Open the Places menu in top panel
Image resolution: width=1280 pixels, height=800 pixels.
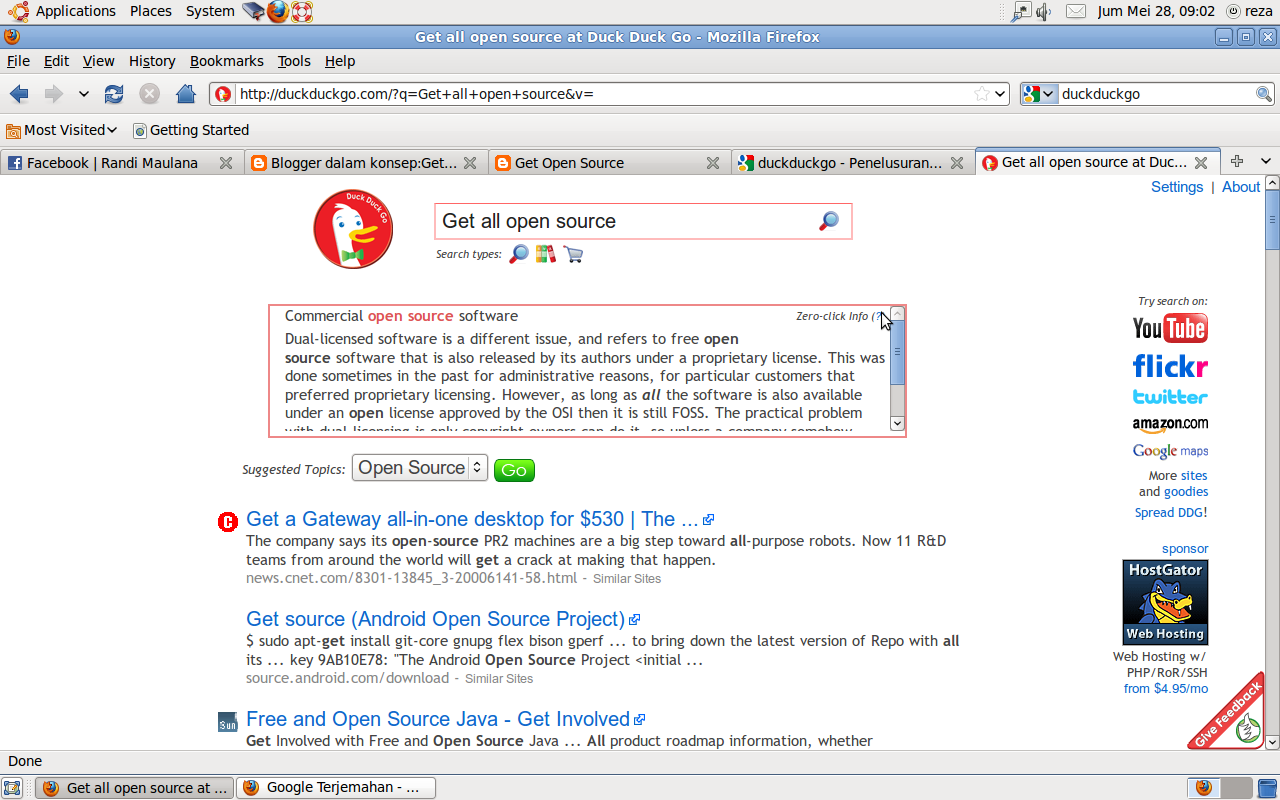coord(151,11)
